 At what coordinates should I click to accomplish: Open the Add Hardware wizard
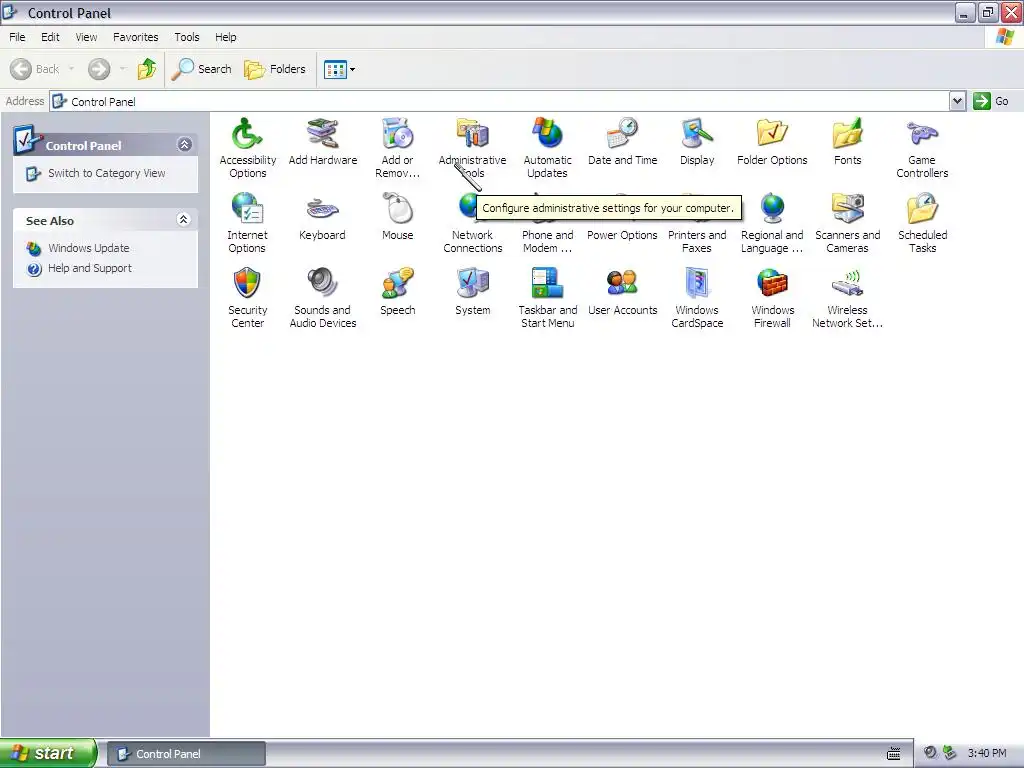click(323, 141)
